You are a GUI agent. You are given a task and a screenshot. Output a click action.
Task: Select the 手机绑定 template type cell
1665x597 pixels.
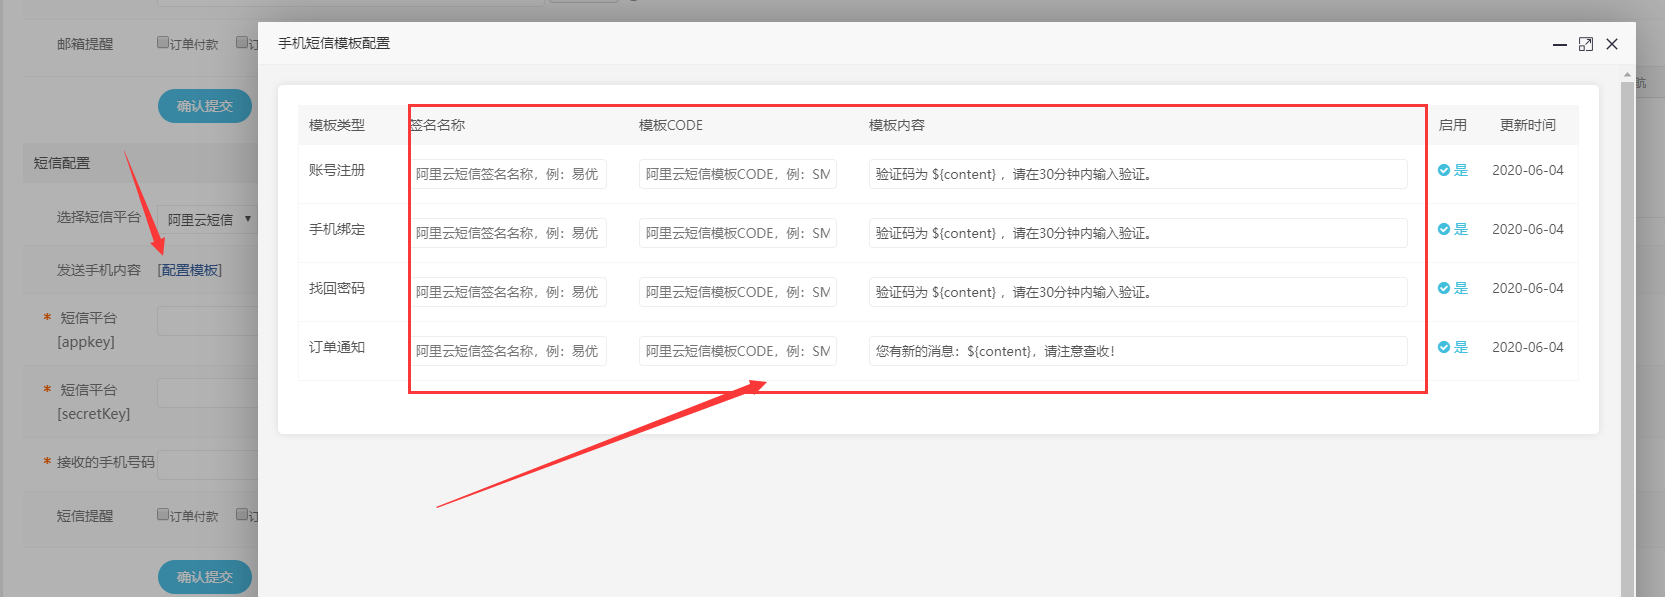[337, 229]
